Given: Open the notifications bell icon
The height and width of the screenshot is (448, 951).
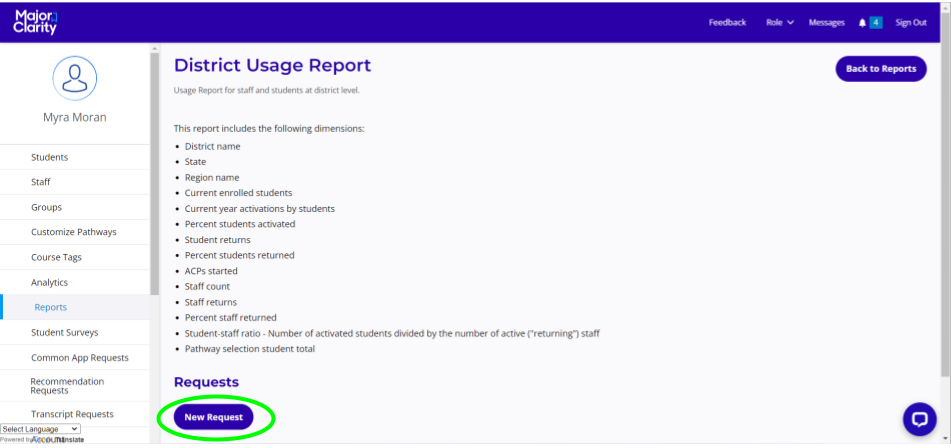Looking at the screenshot, I should click(862, 23).
